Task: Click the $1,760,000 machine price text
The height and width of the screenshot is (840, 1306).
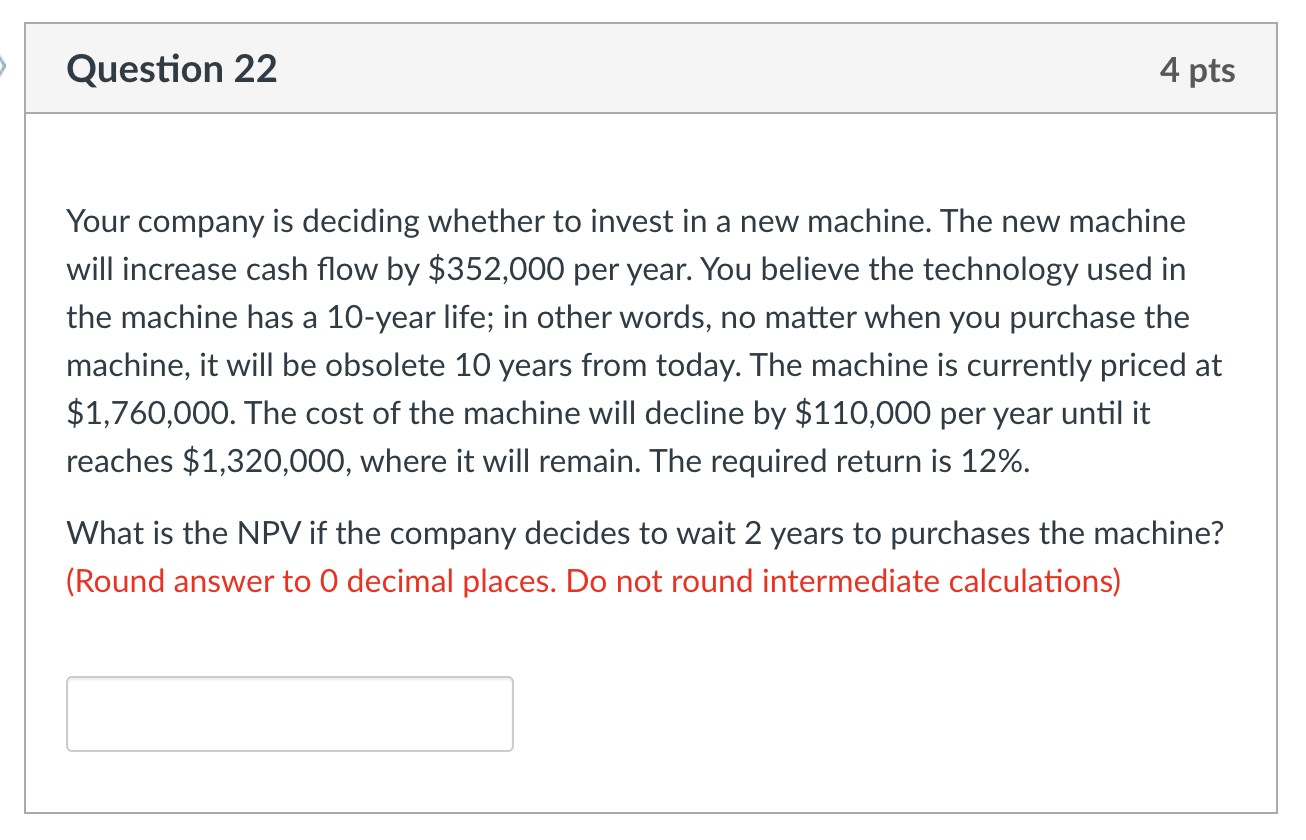Action: point(150,413)
